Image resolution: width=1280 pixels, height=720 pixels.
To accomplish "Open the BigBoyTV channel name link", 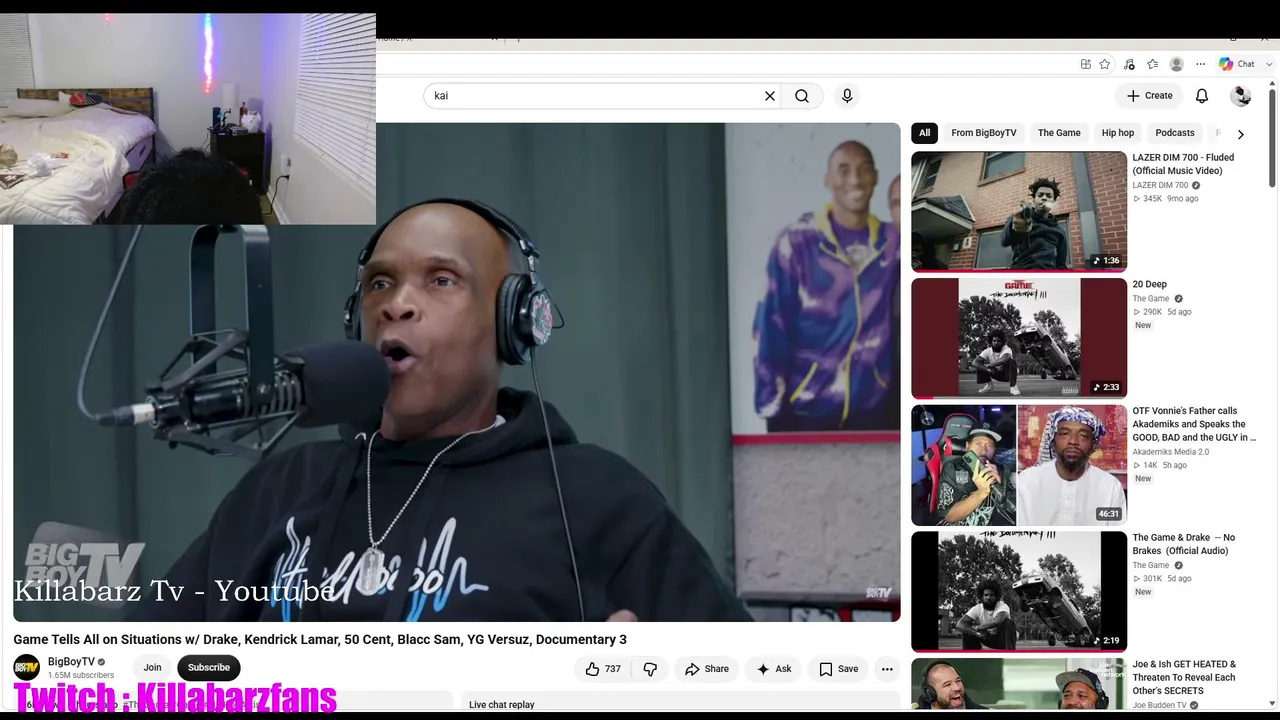I will pos(71,662).
